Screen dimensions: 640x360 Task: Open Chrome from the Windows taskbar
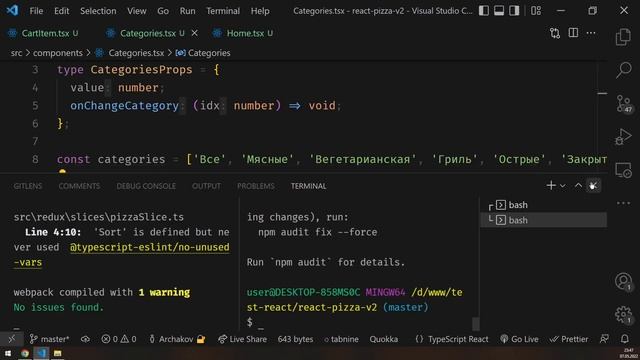tap(25, 353)
